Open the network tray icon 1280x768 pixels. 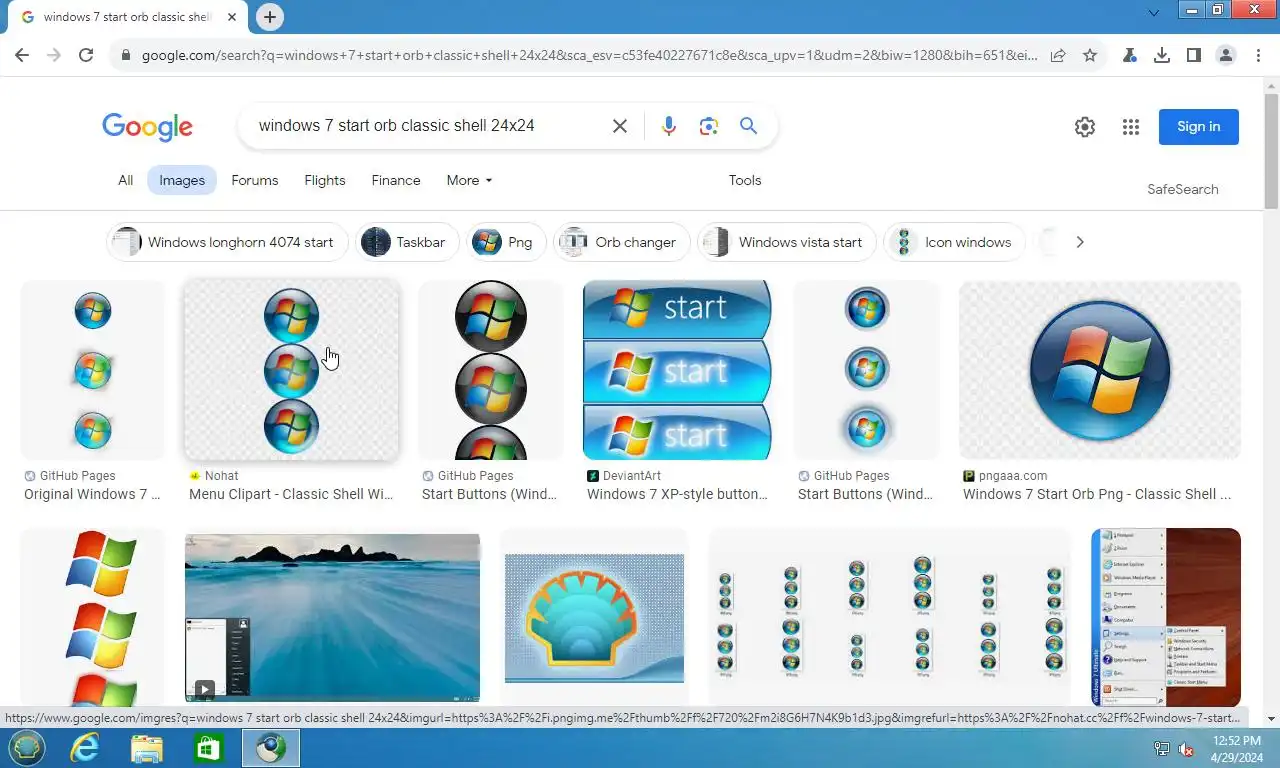pyautogui.click(x=1162, y=749)
